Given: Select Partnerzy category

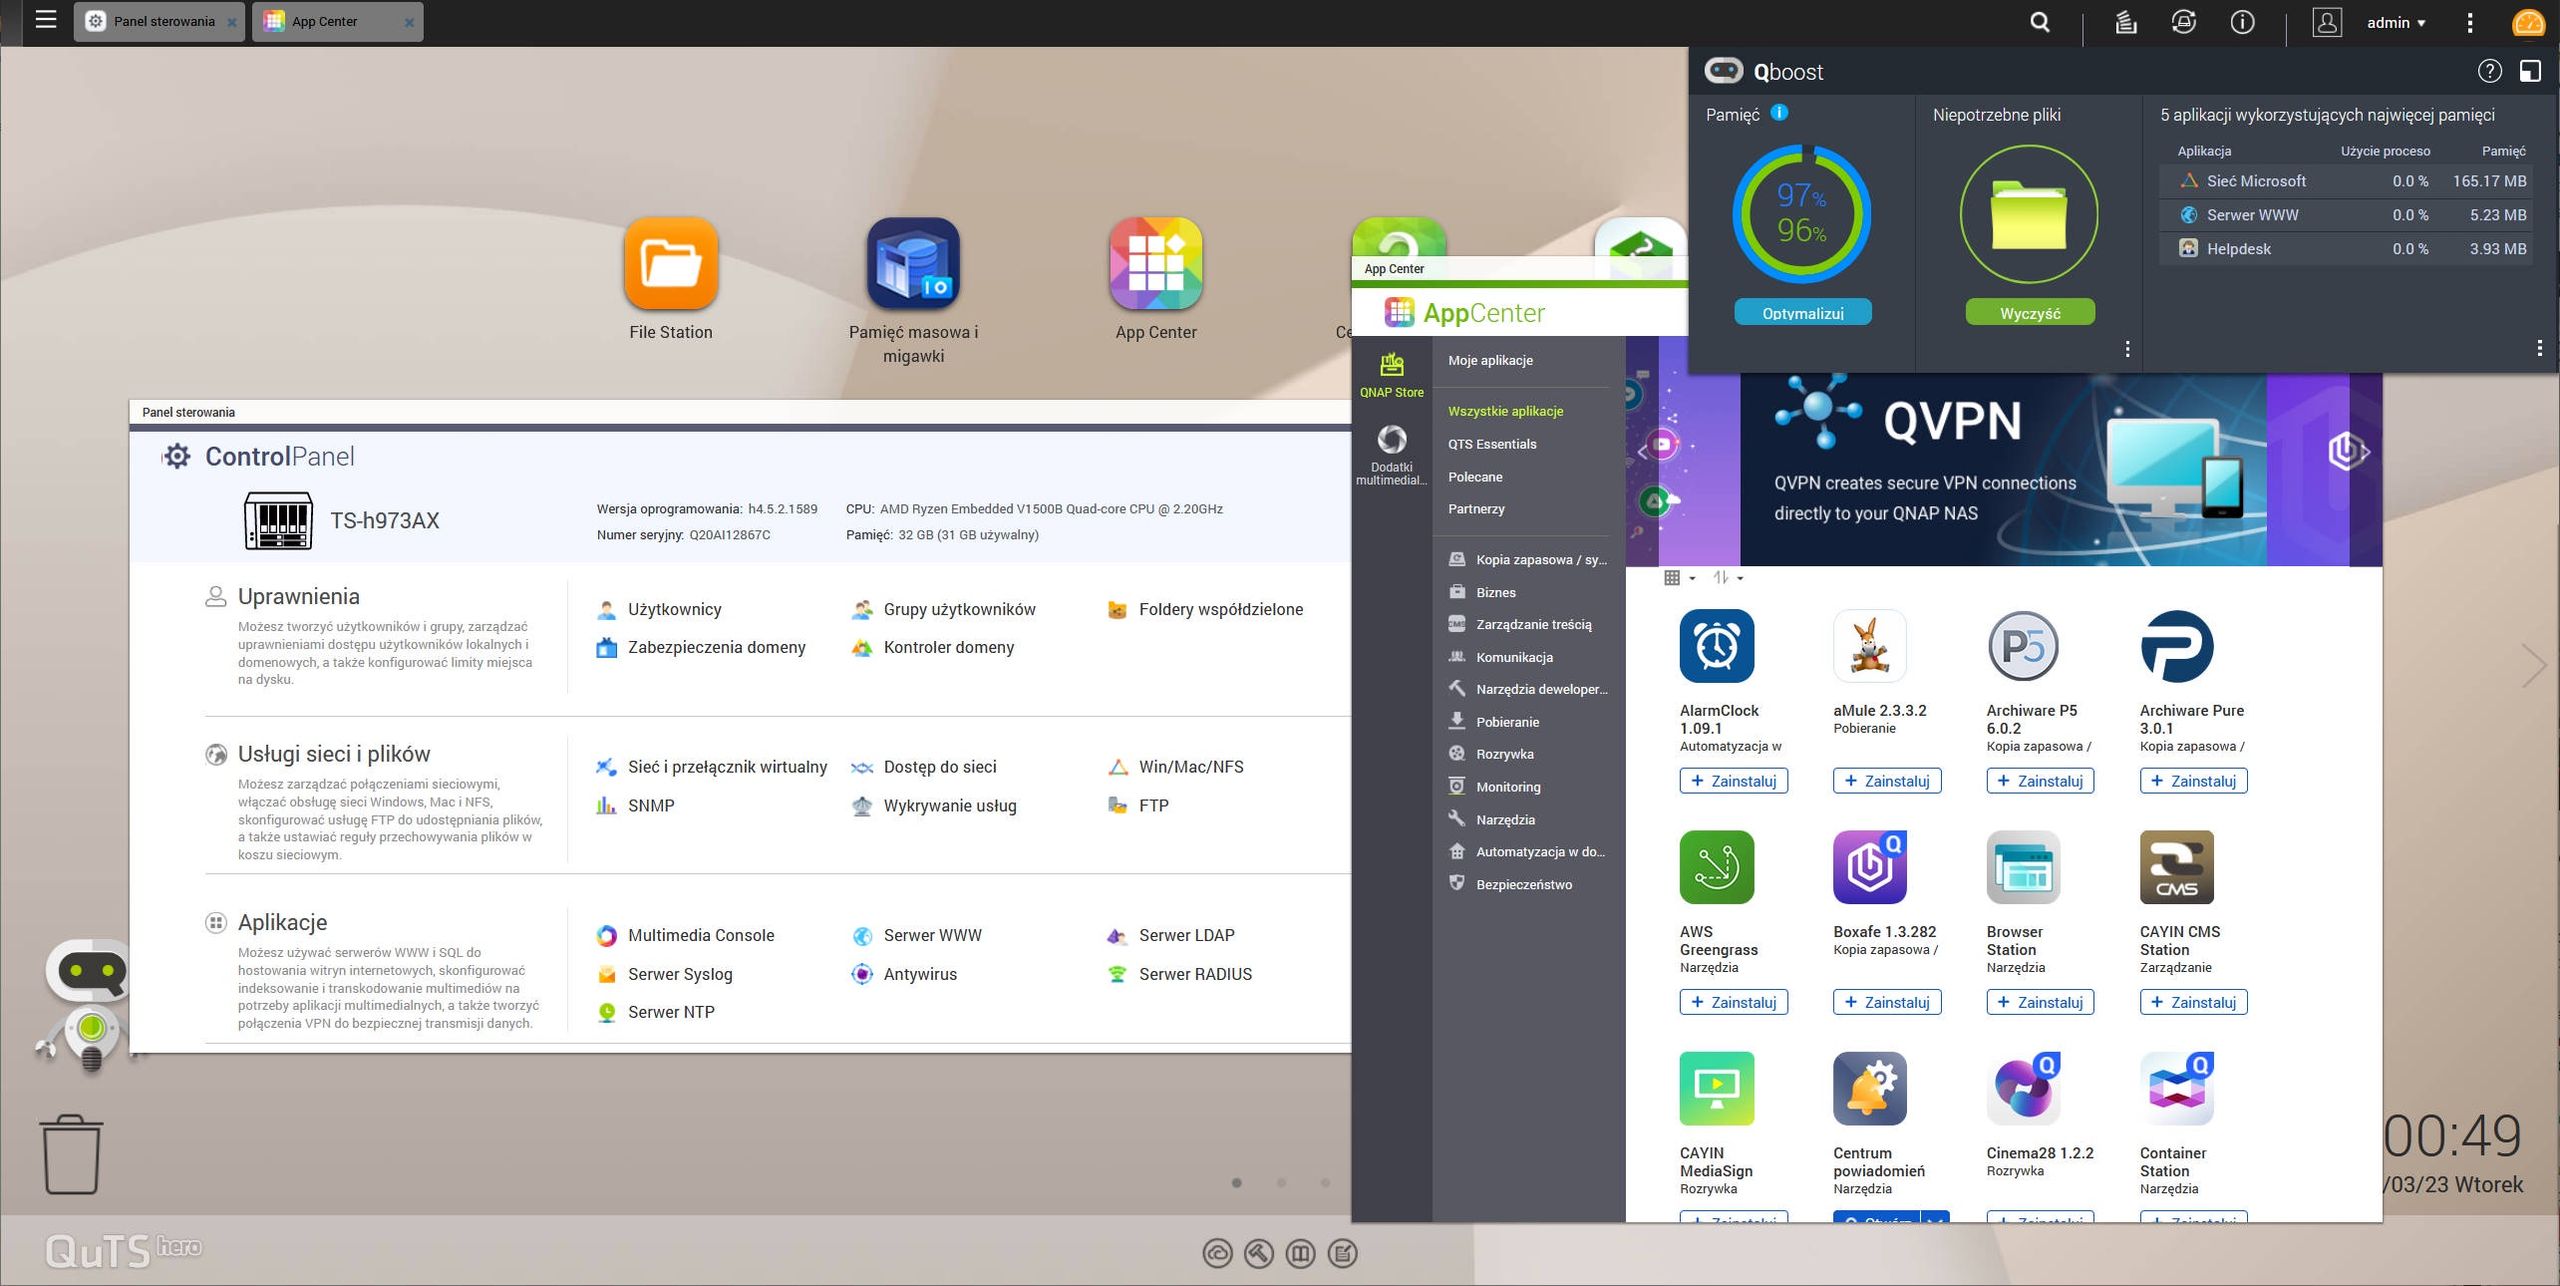Looking at the screenshot, I should pyautogui.click(x=1476, y=509).
